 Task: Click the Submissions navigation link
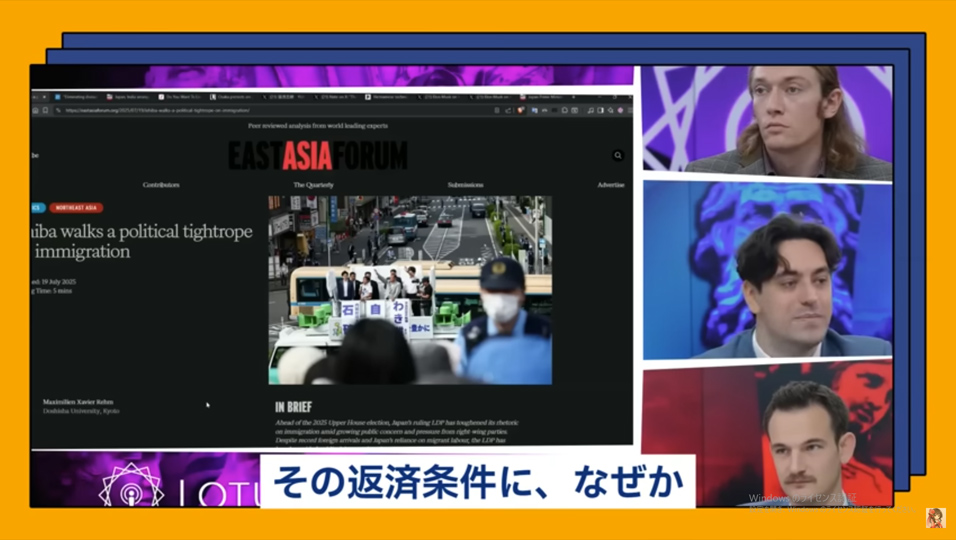pos(465,185)
